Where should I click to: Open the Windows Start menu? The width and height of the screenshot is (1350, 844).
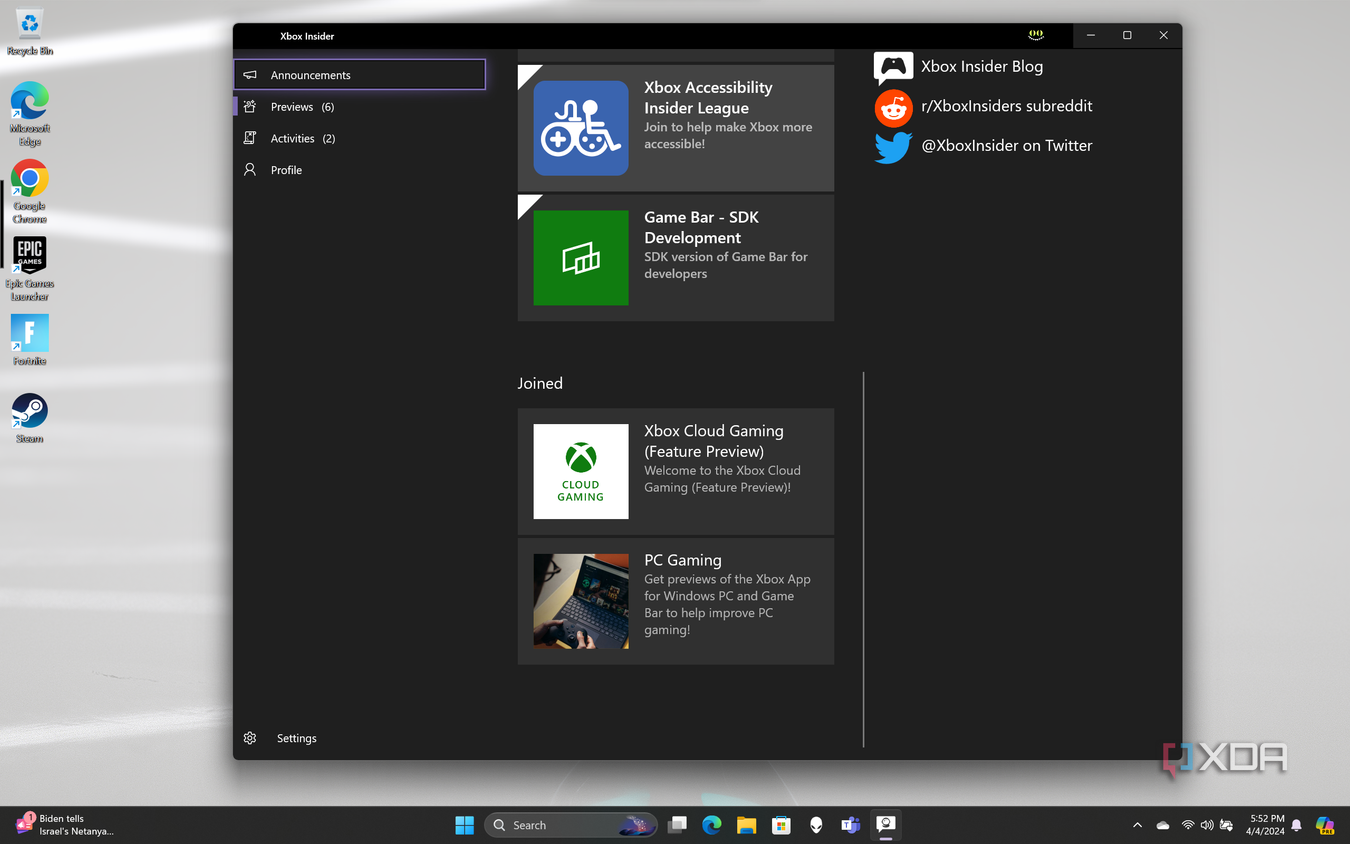click(465, 825)
